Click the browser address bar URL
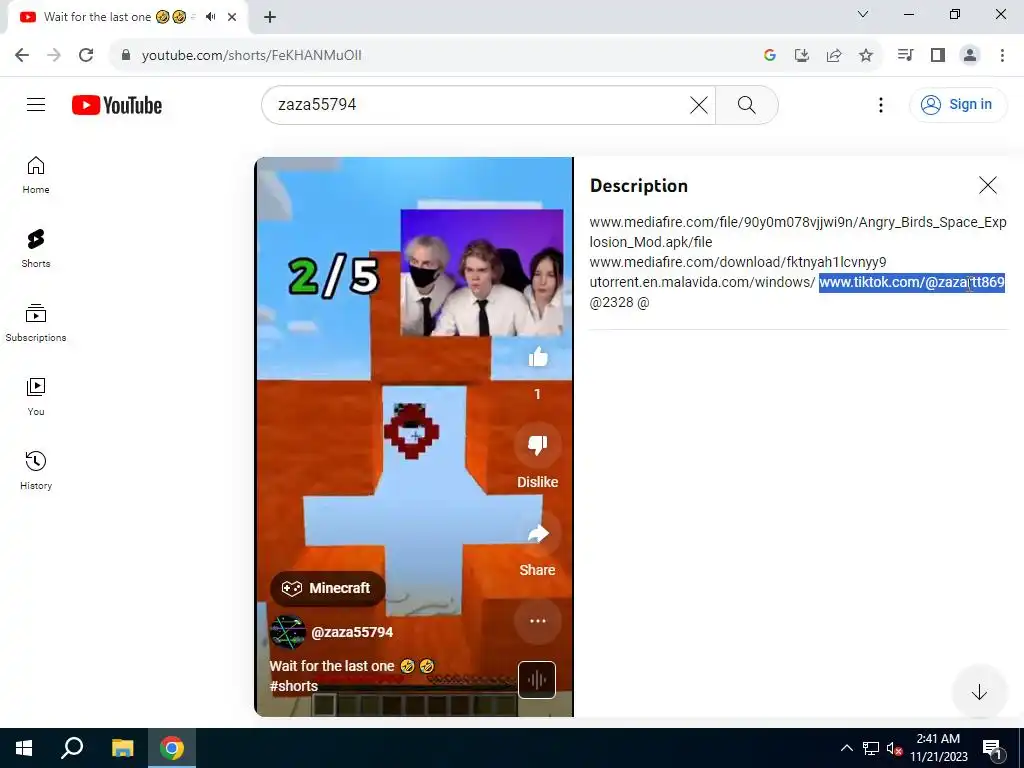 (x=251, y=55)
